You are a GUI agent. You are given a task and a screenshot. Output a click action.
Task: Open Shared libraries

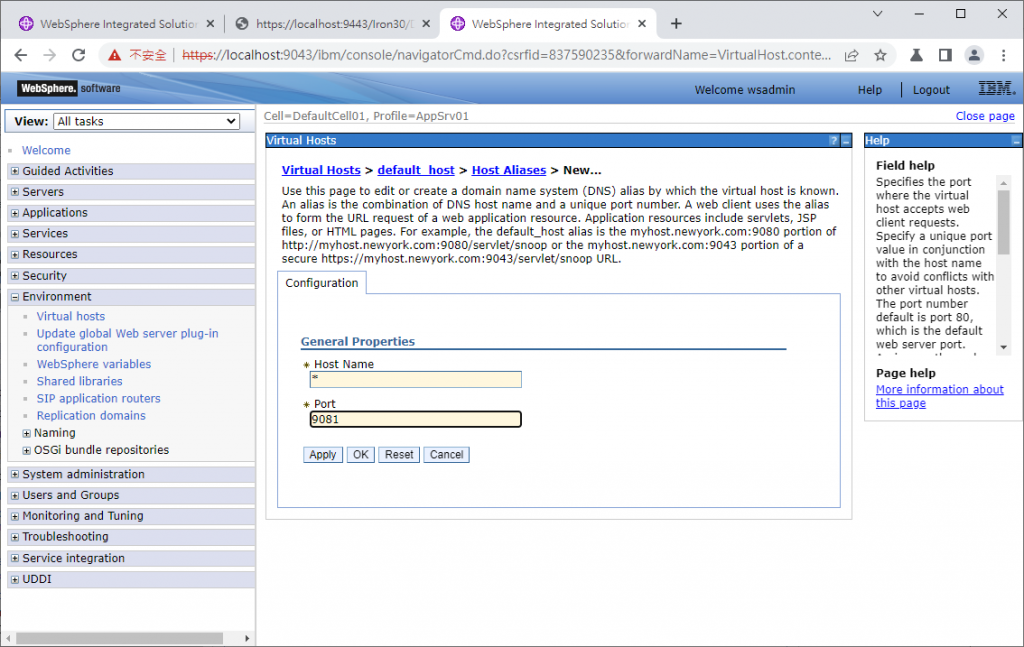tap(79, 381)
